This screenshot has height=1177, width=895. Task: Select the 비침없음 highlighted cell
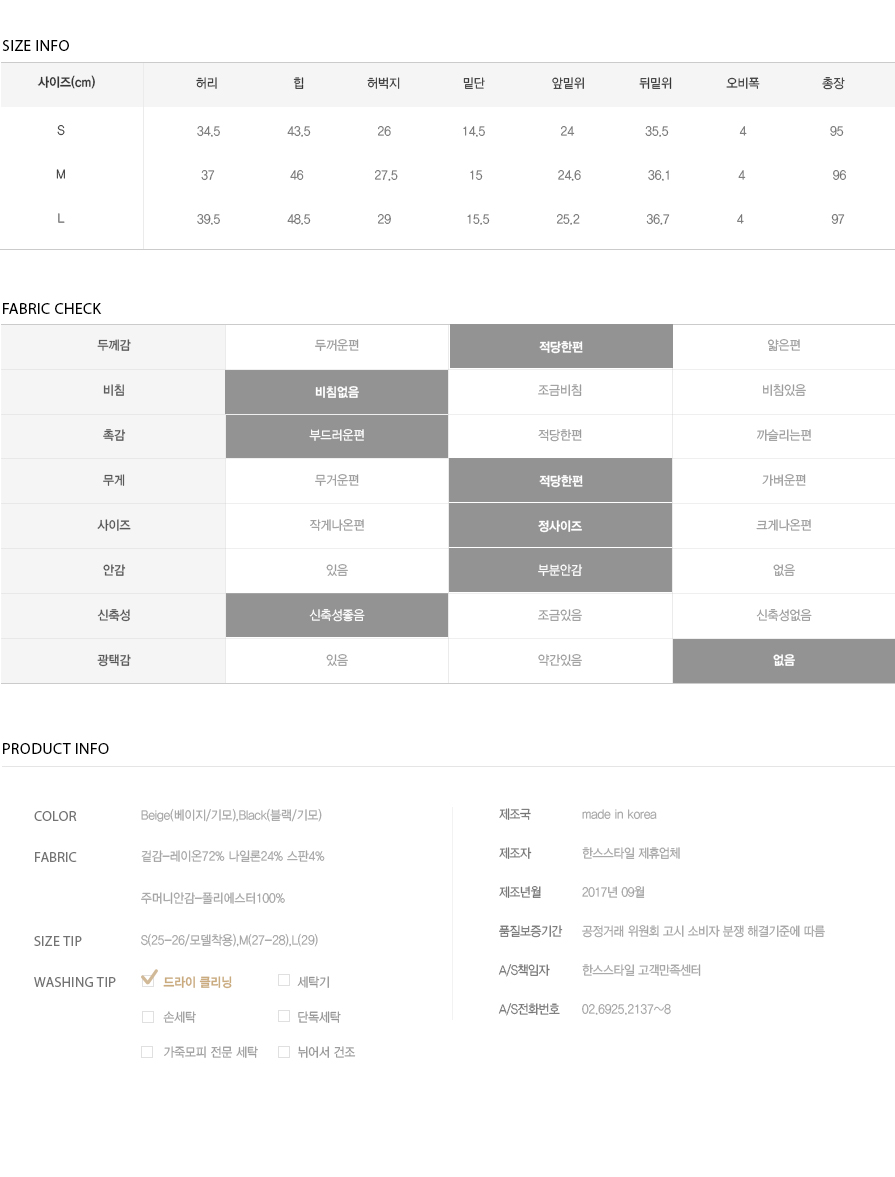pyautogui.click(x=336, y=391)
